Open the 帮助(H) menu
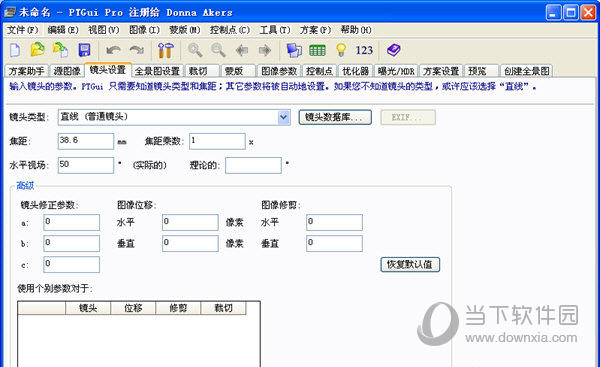Viewport: 600px width, 367px height. [x=356, y=30]
